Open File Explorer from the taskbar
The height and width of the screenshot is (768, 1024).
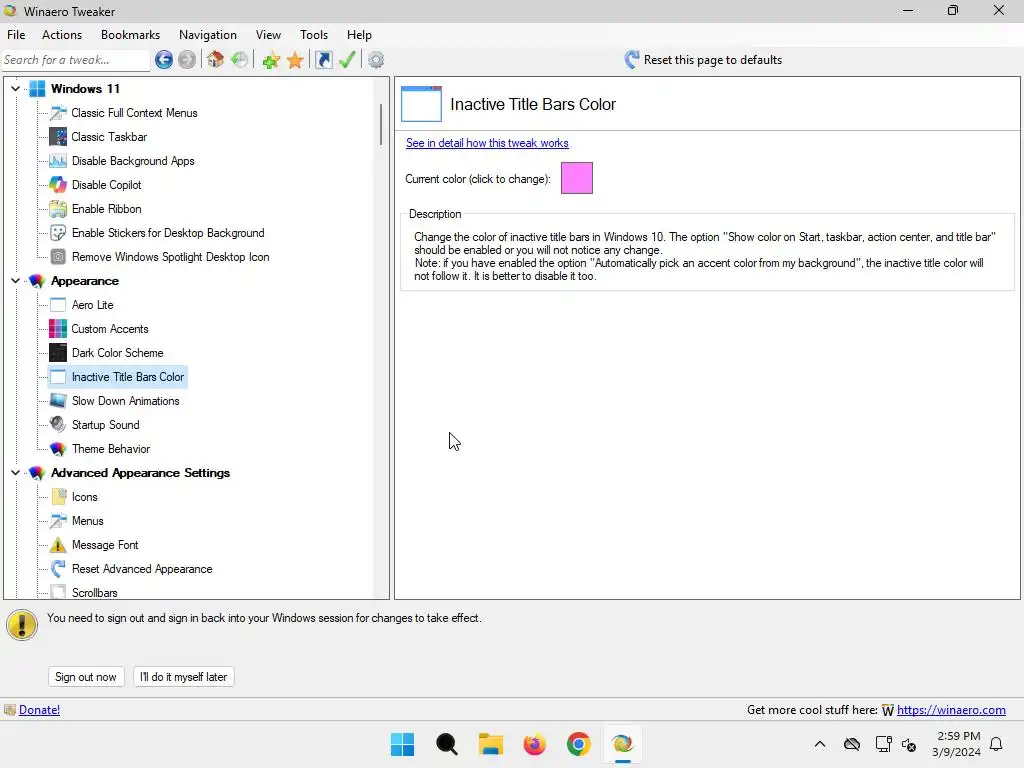pyautogui.click(x=490, y=744)
